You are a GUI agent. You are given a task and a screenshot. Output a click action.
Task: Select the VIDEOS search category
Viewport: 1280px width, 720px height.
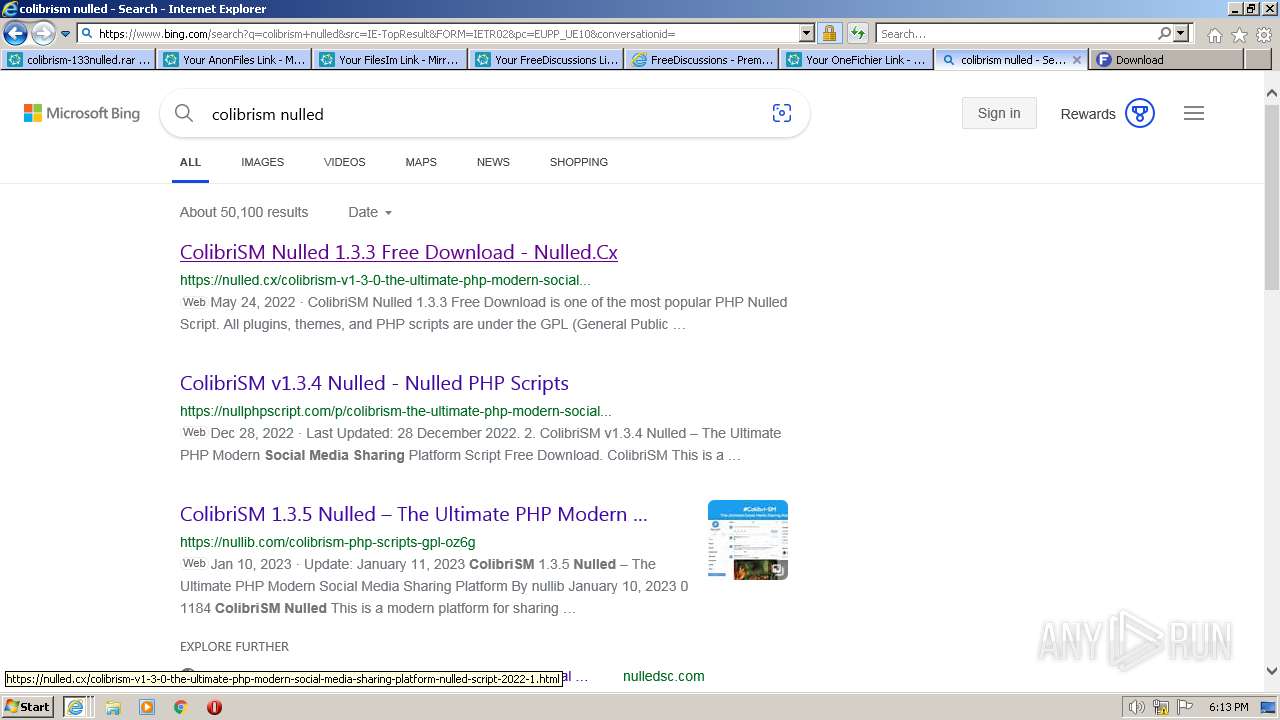[344, 162]
